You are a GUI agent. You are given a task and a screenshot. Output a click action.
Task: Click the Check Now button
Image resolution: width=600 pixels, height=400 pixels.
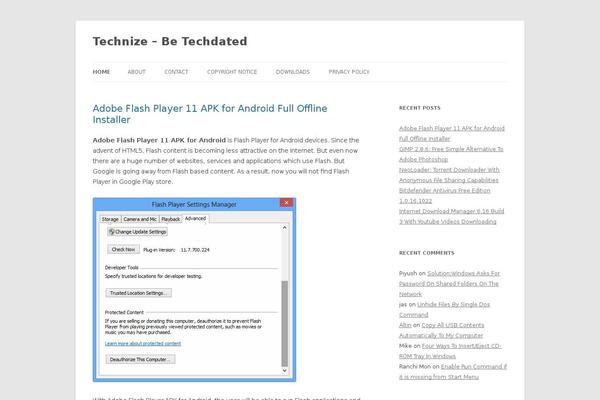(x=123, y=249)
